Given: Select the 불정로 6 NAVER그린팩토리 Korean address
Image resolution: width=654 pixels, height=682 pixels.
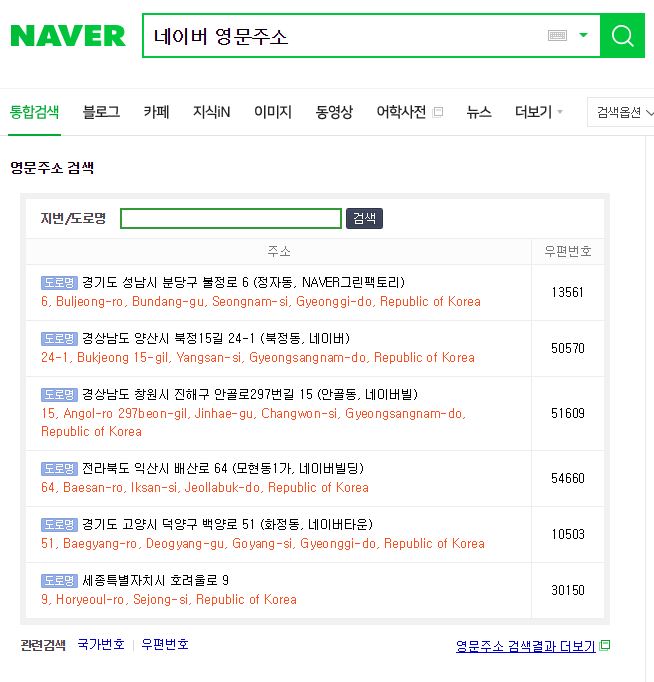Looking at the screenshot, I should pyautogui.click(x=244, y=282).
